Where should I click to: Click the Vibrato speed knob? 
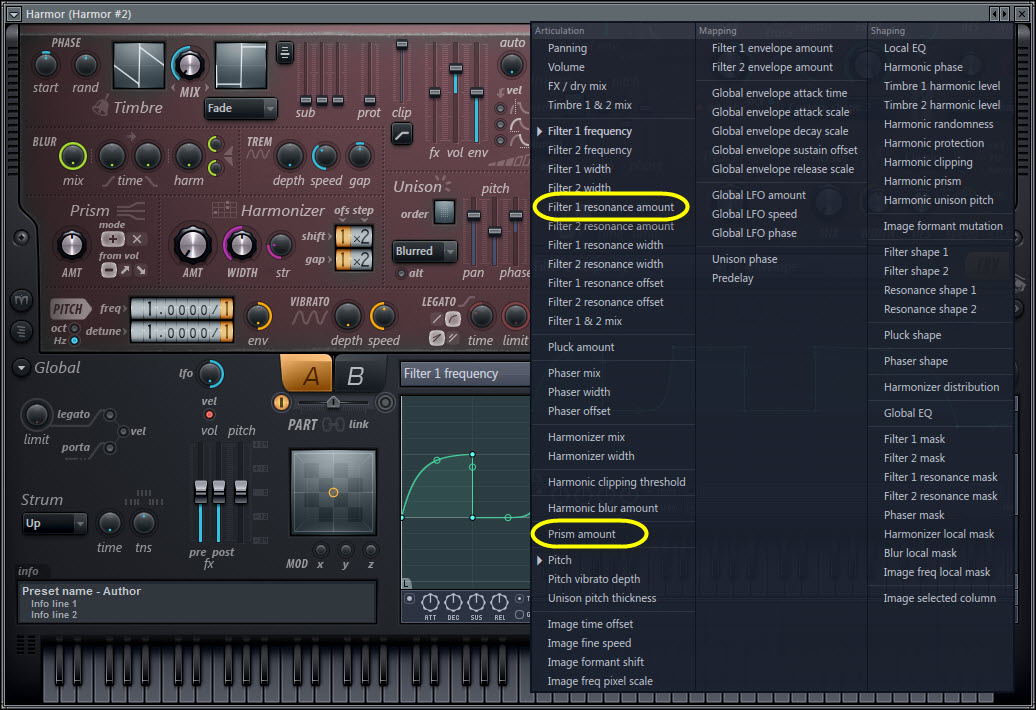383,316
